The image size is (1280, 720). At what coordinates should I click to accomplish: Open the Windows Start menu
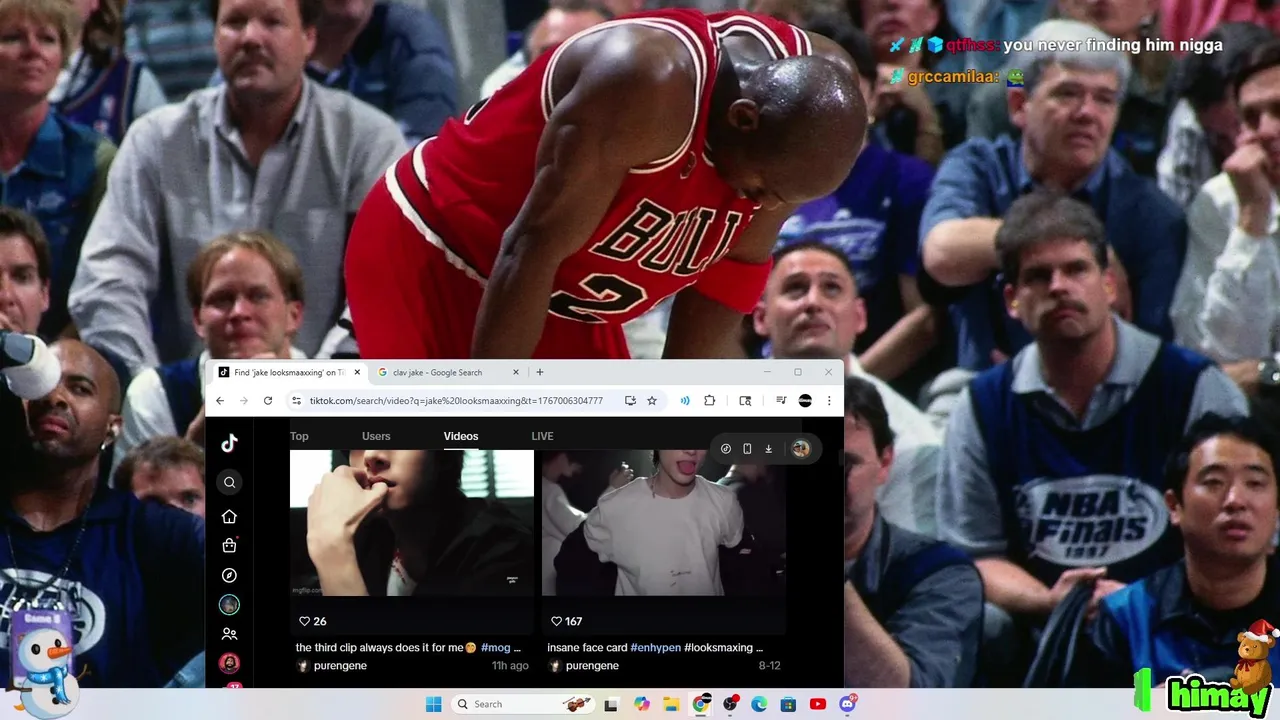[x=433, y=704]
